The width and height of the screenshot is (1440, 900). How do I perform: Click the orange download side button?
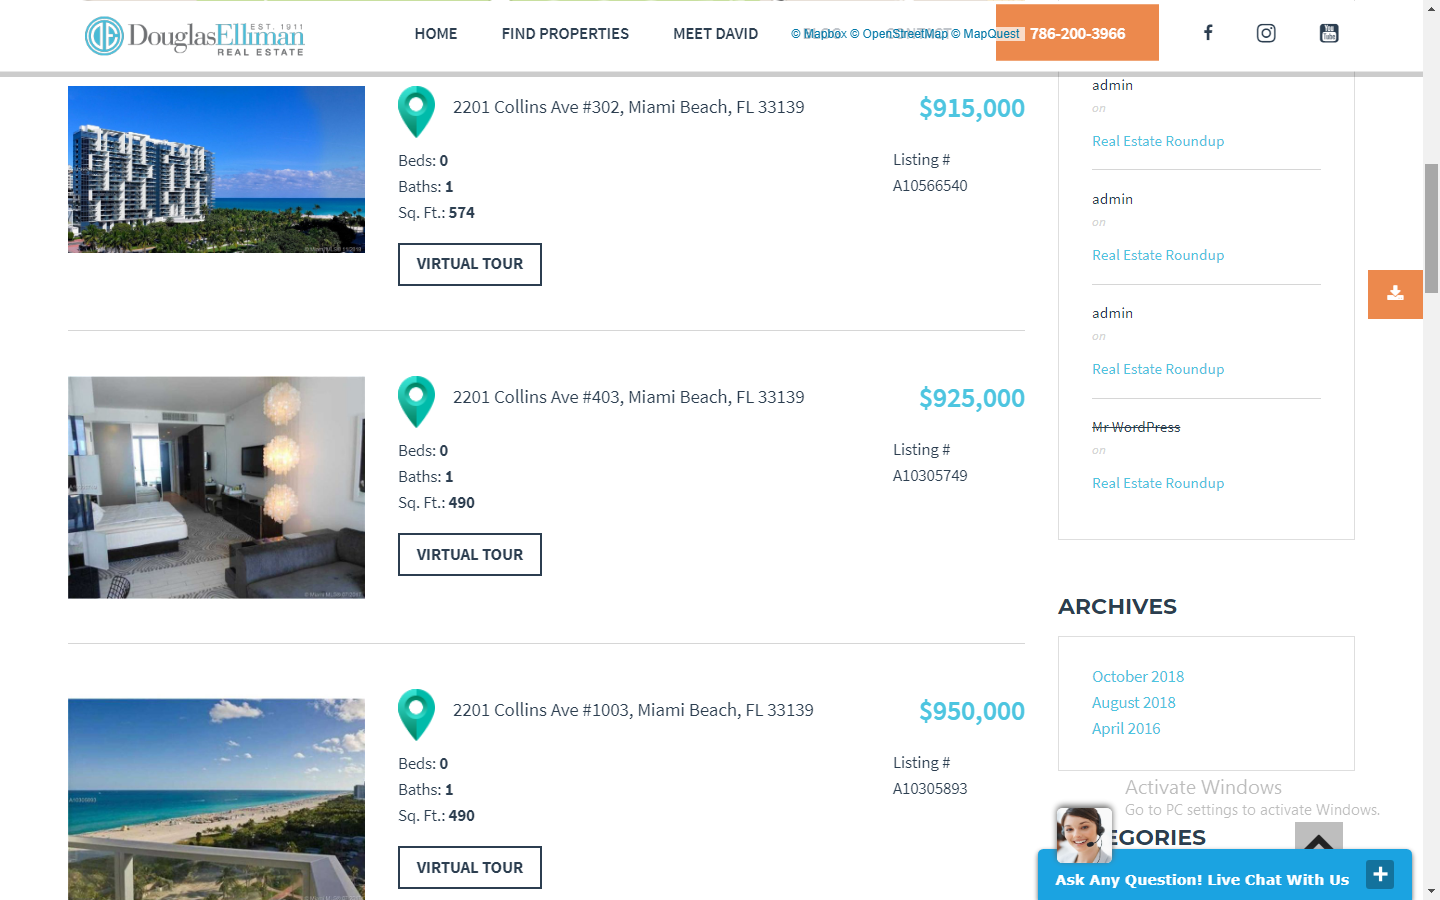tap(1395, 294)
